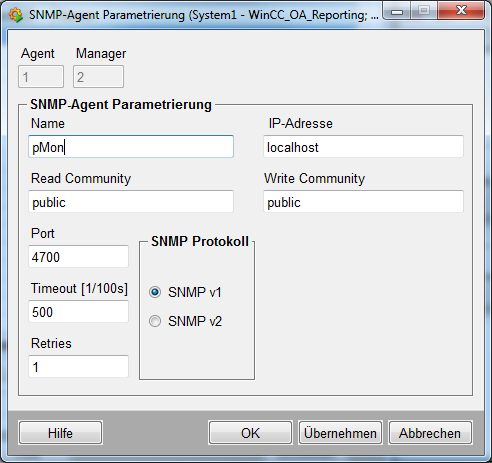Focus the Read Community input field

pos(131,201)
